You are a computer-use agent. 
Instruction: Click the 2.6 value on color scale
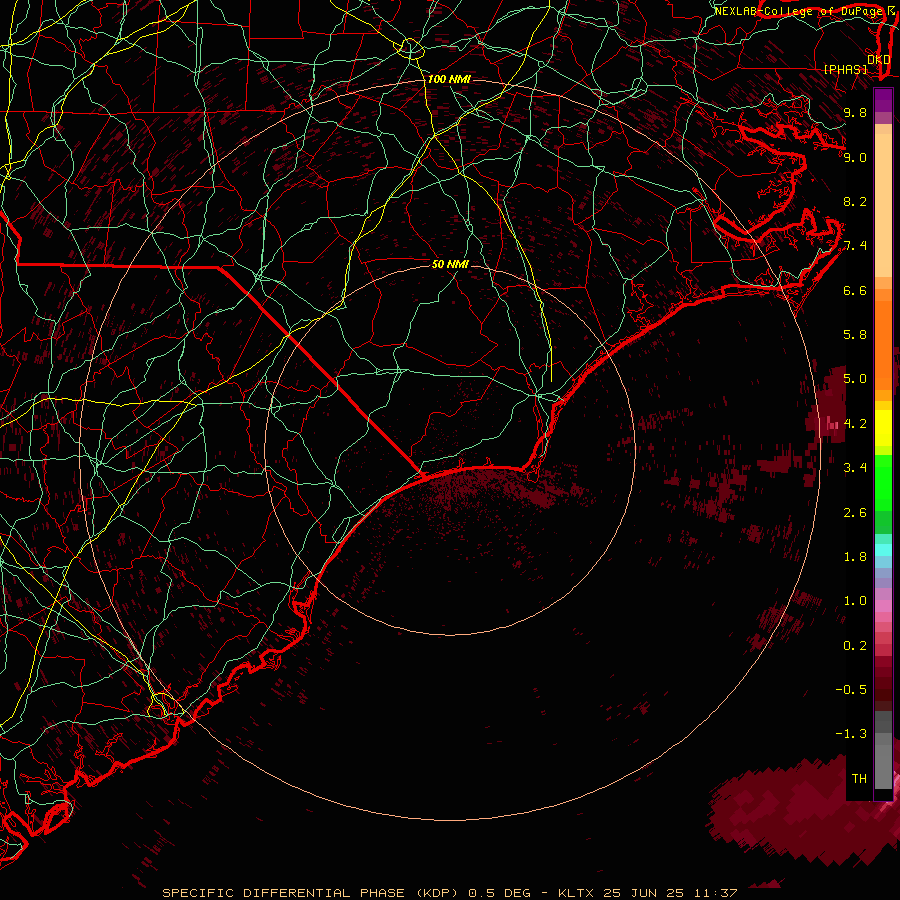(855, 513)
